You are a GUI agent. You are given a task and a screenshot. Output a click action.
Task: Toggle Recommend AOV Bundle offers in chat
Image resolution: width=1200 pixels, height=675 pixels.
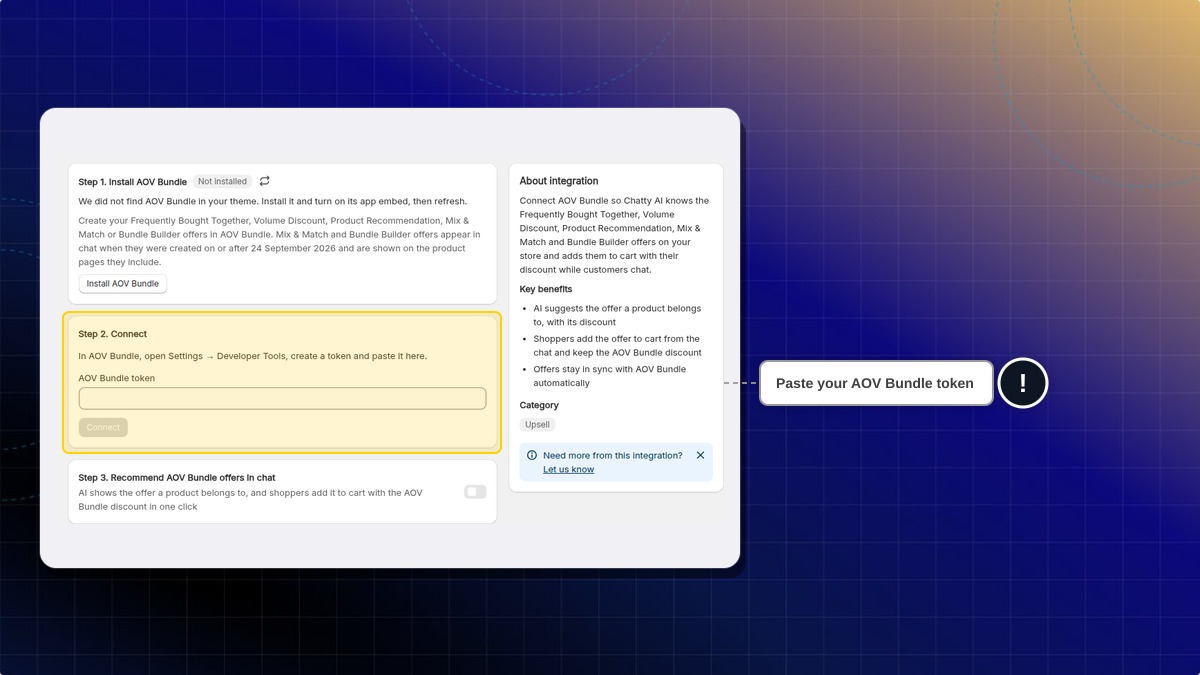475,491
